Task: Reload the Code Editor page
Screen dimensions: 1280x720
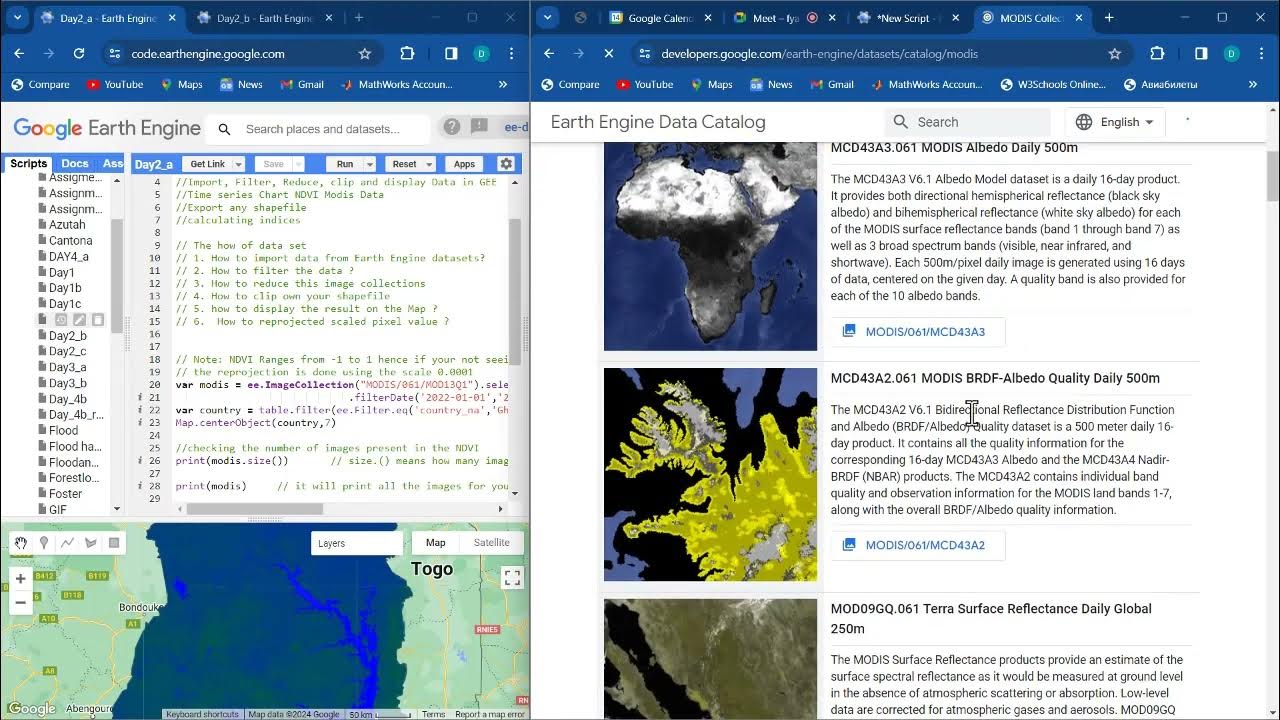Action: pyautogui.click(x=79, y=54)
